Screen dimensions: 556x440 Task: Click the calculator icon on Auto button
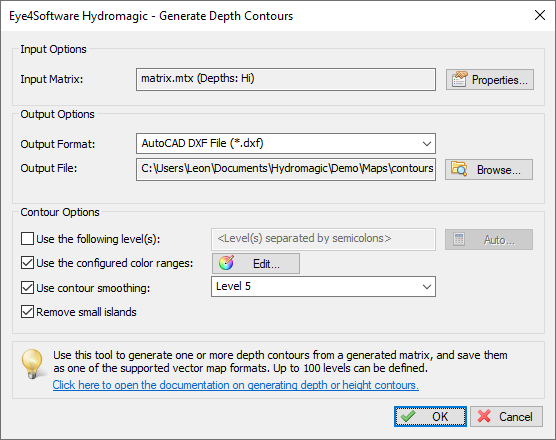coord(459,239)
